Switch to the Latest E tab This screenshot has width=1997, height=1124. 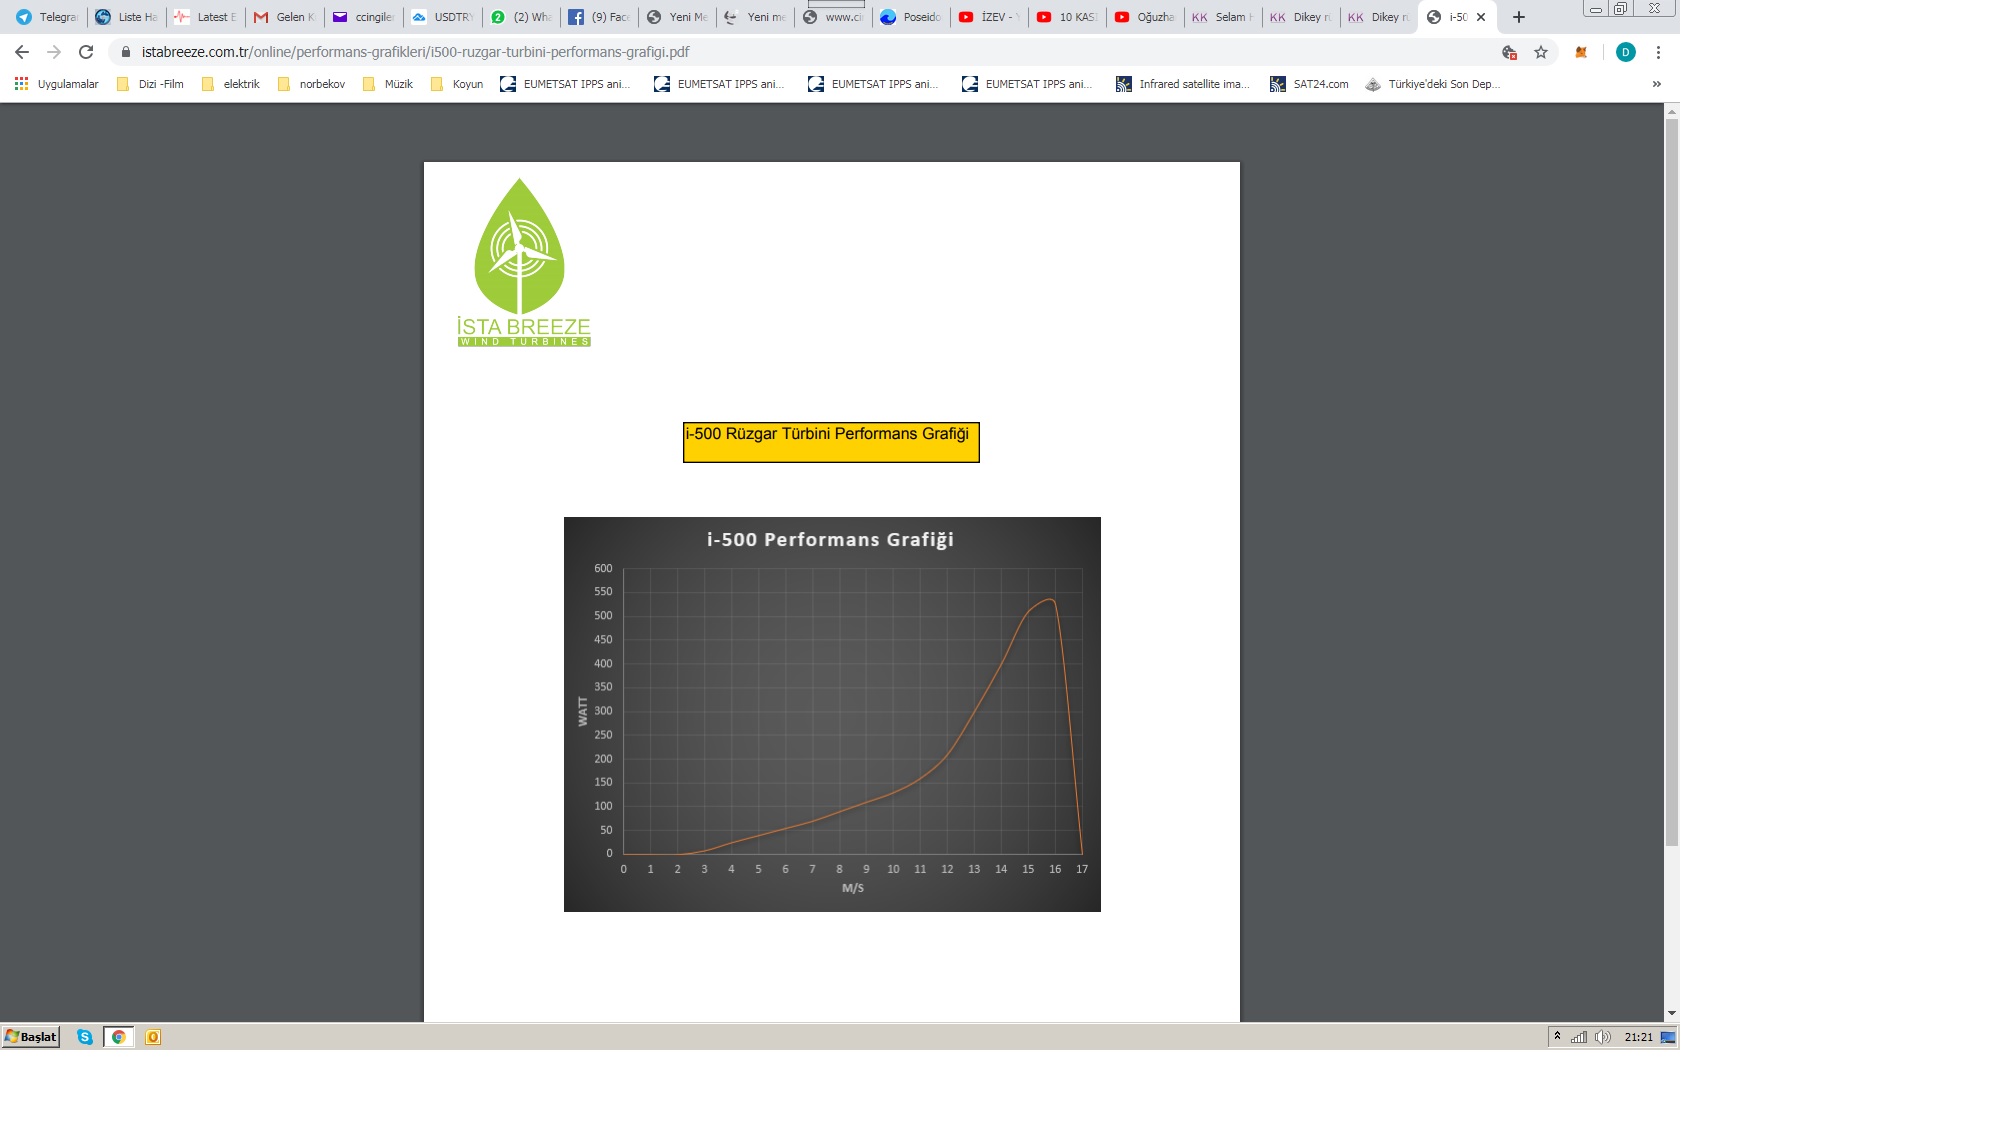[205, 17]
